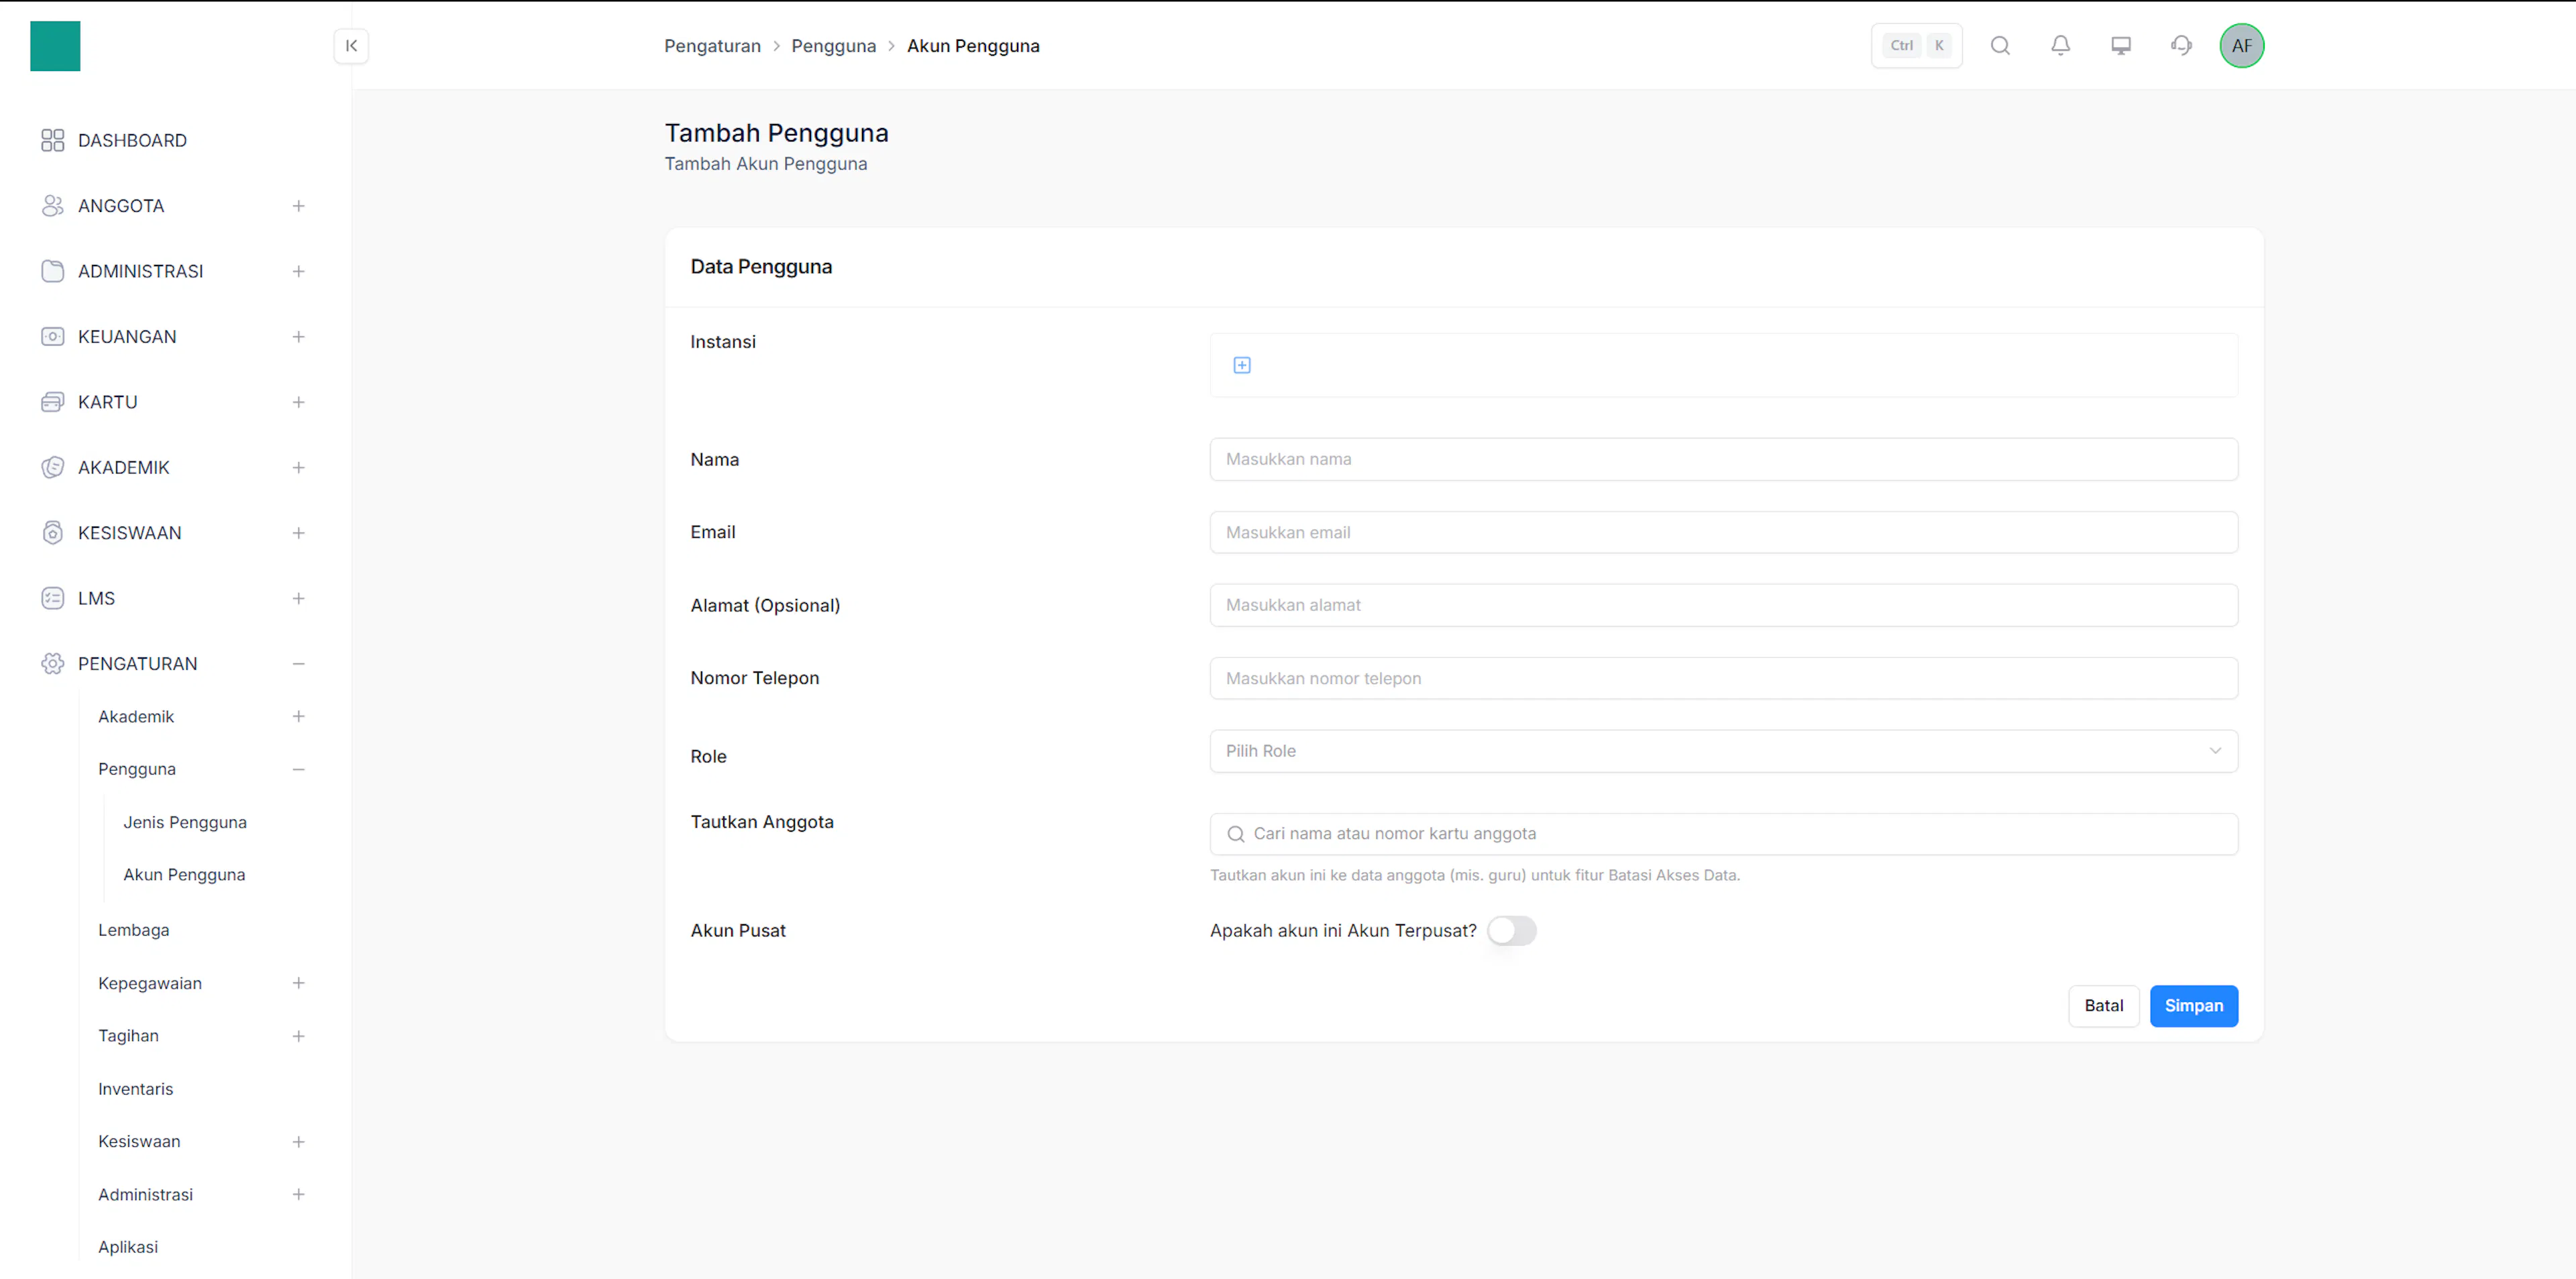Expand the Kepegawaian submenu plus
This screenshot has width=2576, height=1279.
(x=298, y=984)
